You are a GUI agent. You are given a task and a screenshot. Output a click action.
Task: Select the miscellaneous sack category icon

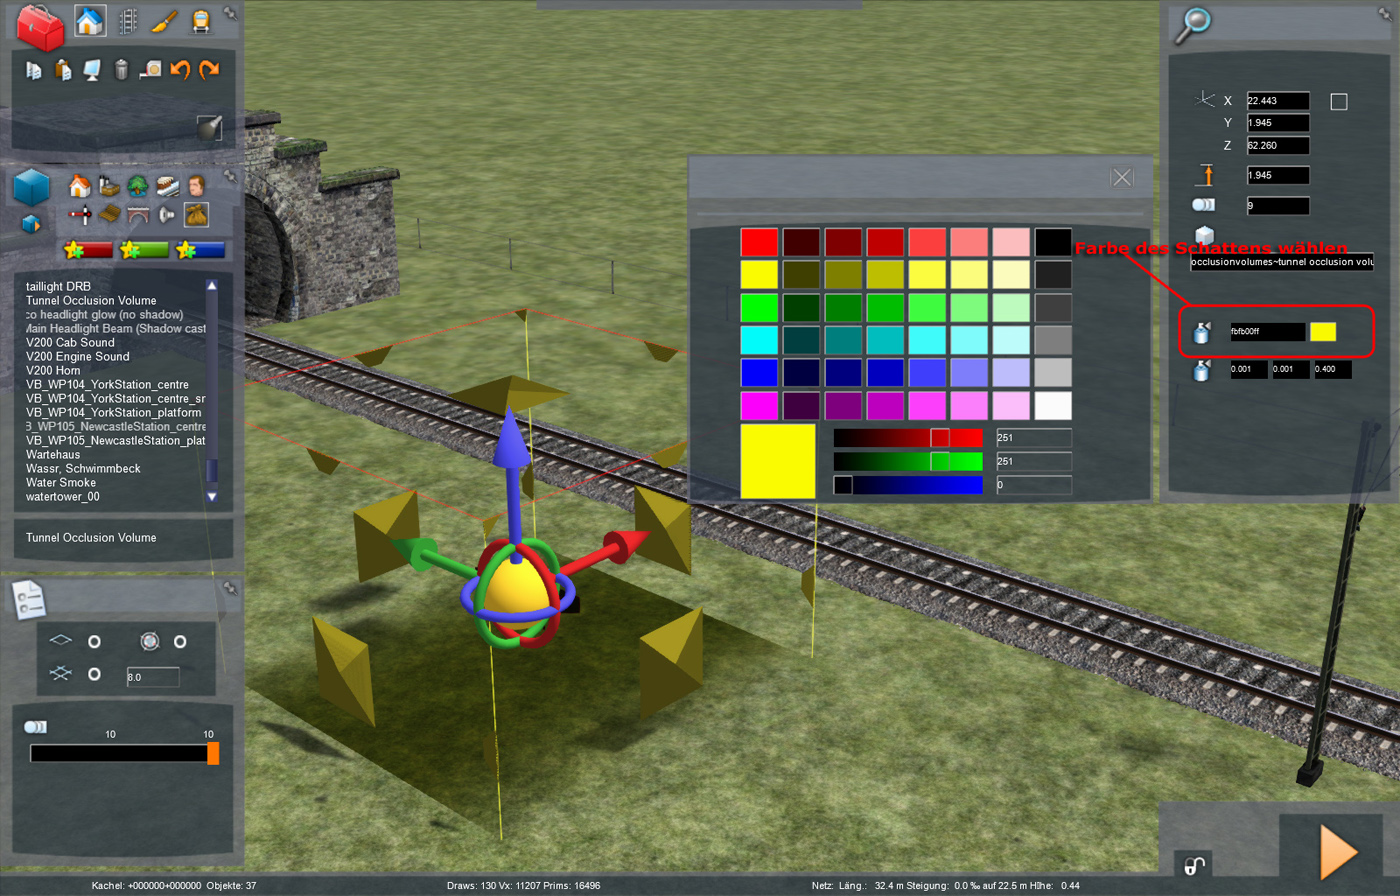click(x=196, y=213)
